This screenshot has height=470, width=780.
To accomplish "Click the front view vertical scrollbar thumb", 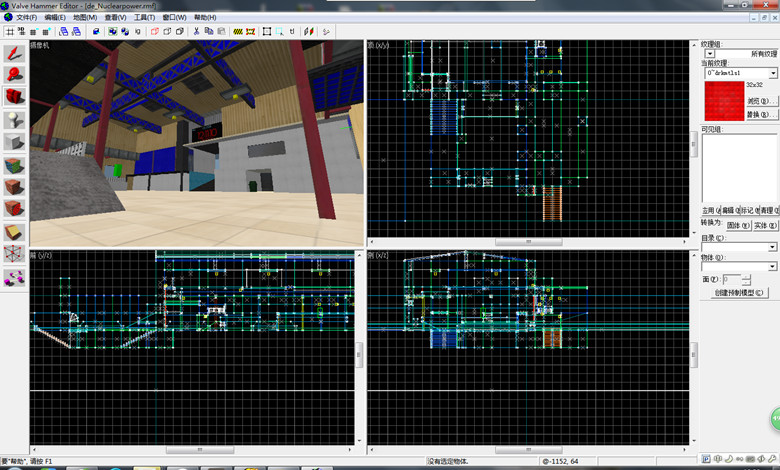I will coord(359,354).
